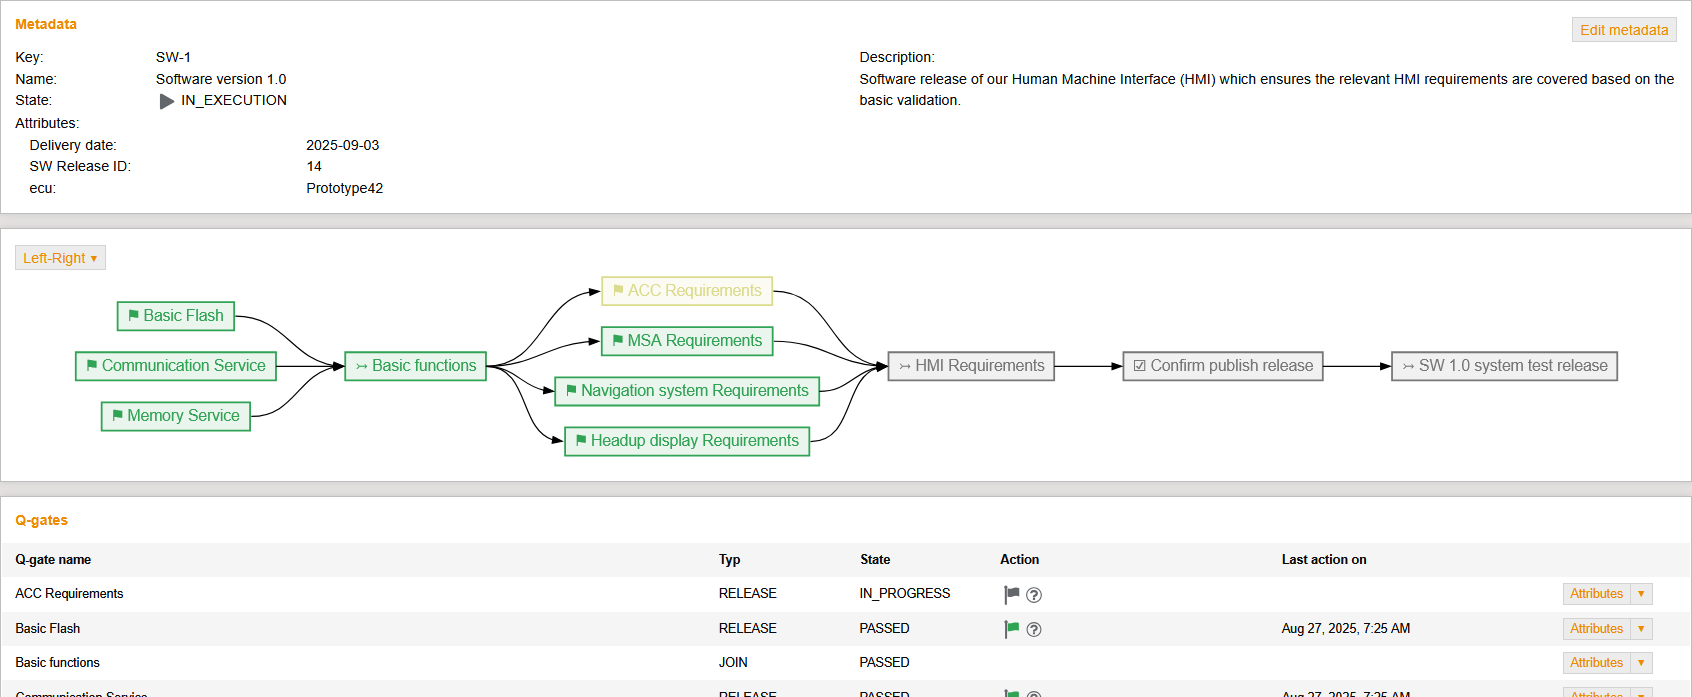Click the green flag icon in Basic Flash row

pos(1011,629)
